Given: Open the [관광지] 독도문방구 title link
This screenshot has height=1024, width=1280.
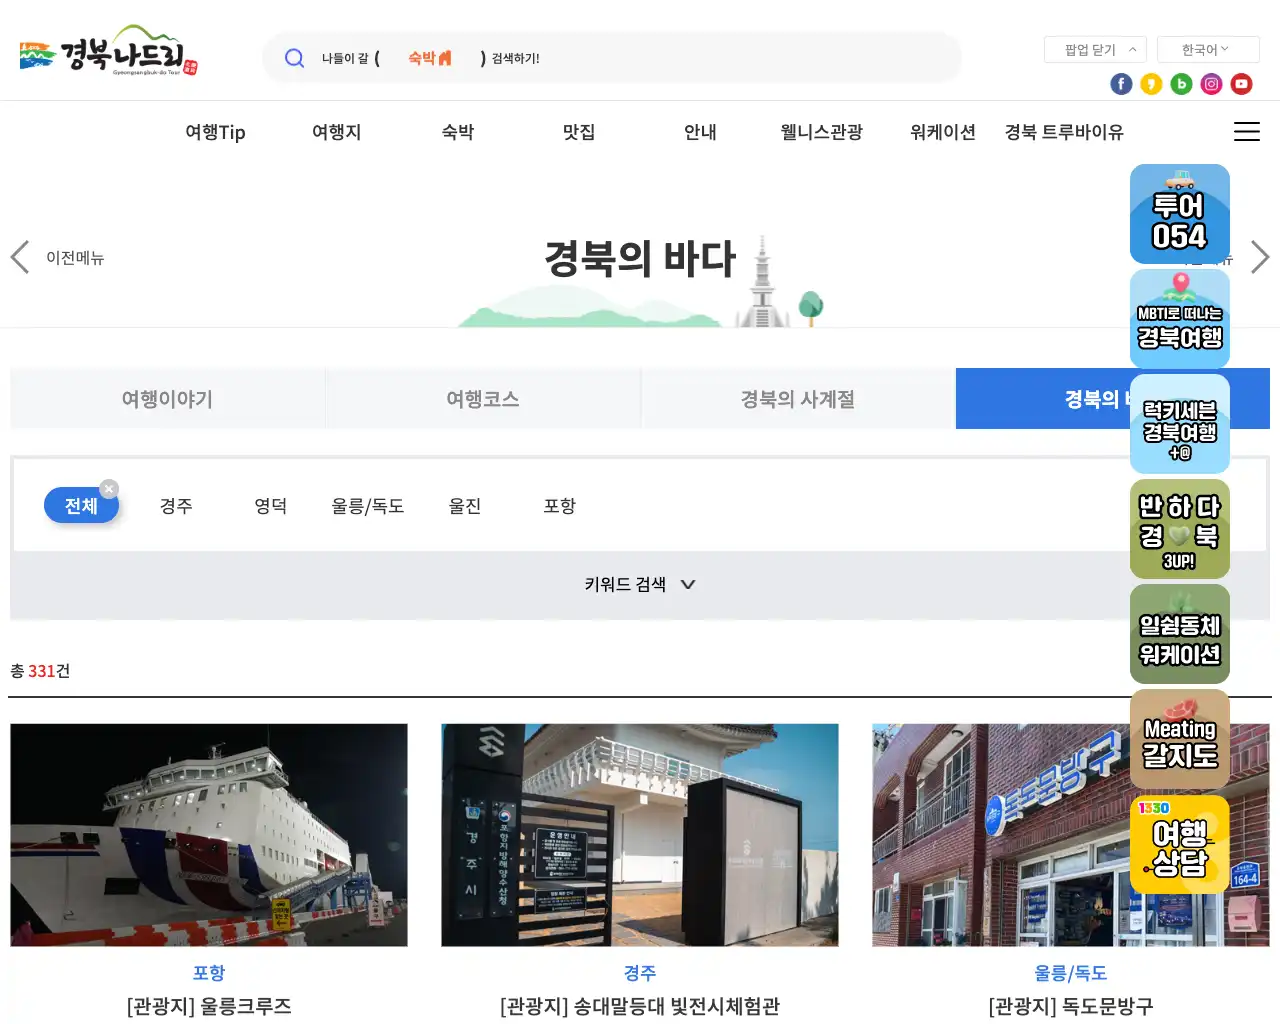Looking at the screenshot, I should click(x=1071, y=1006).
